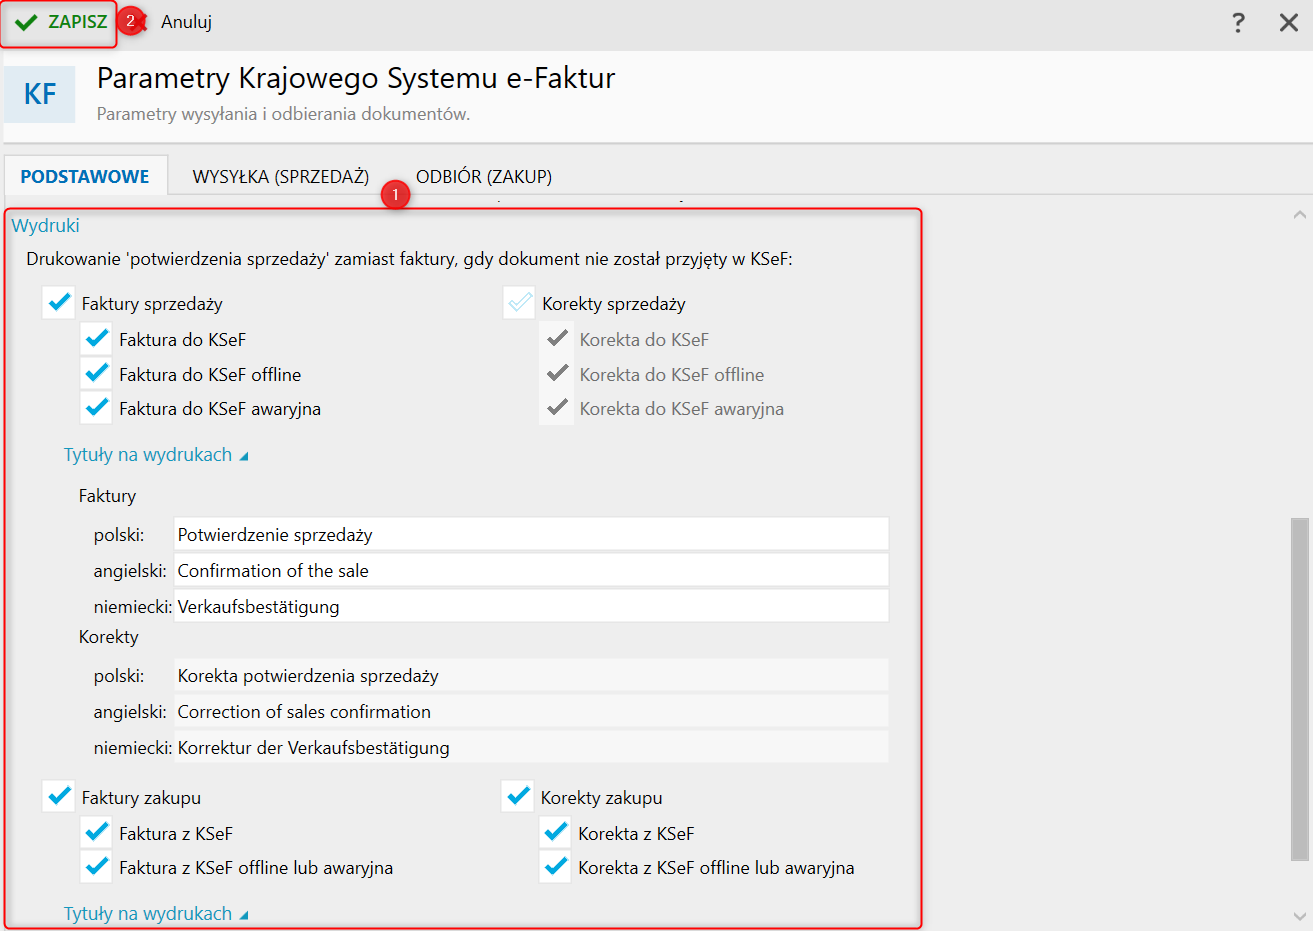Click the polski invoice title field
This screenshot has height=931, width=1313.
(x=530, y=535)
